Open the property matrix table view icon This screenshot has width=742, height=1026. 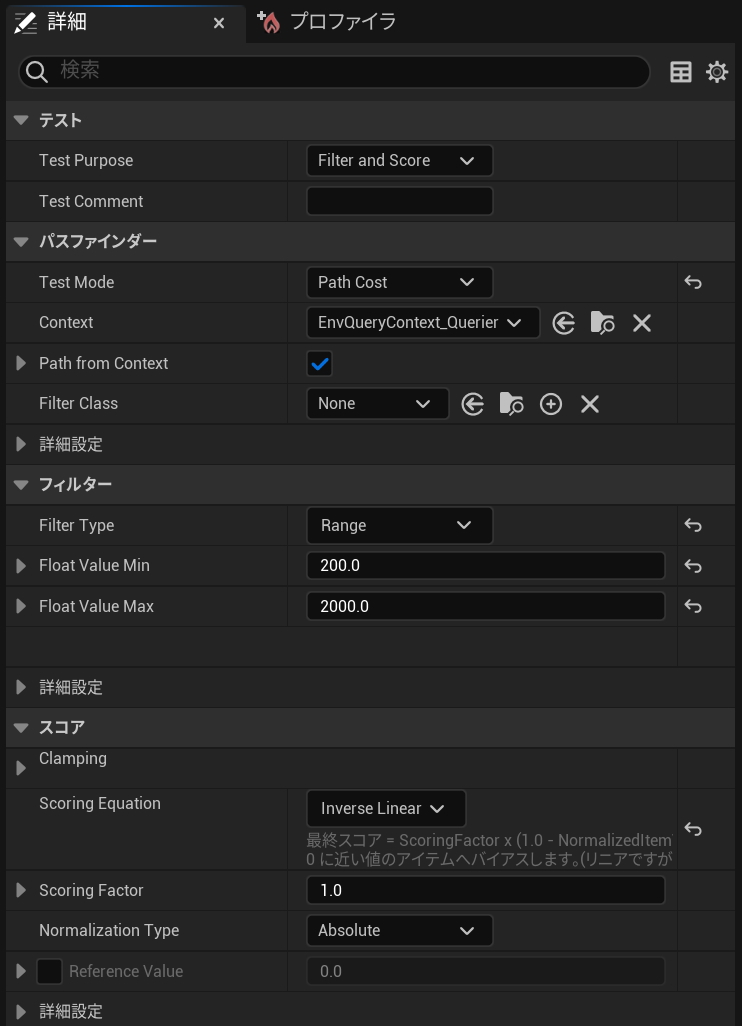tap(681, 72)
